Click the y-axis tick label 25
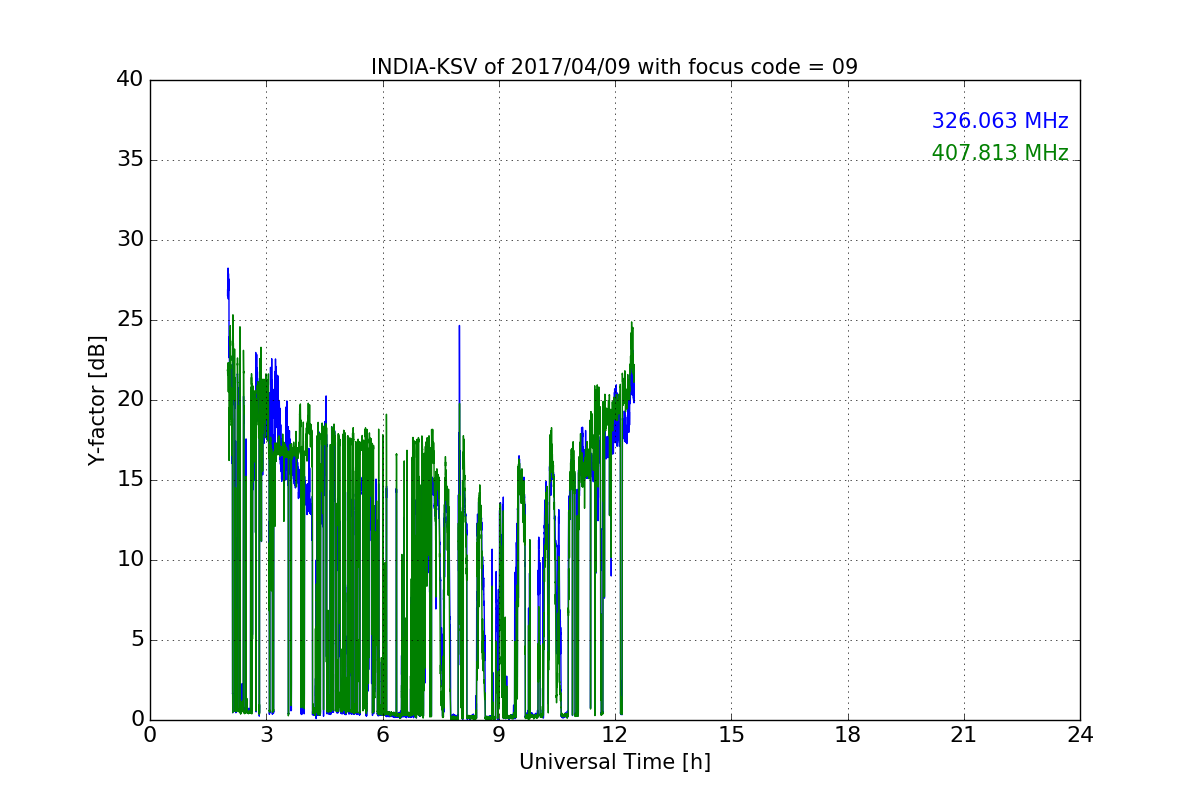Image resolution: width=1200 pixels, height=800 pixels. (130, 320)
